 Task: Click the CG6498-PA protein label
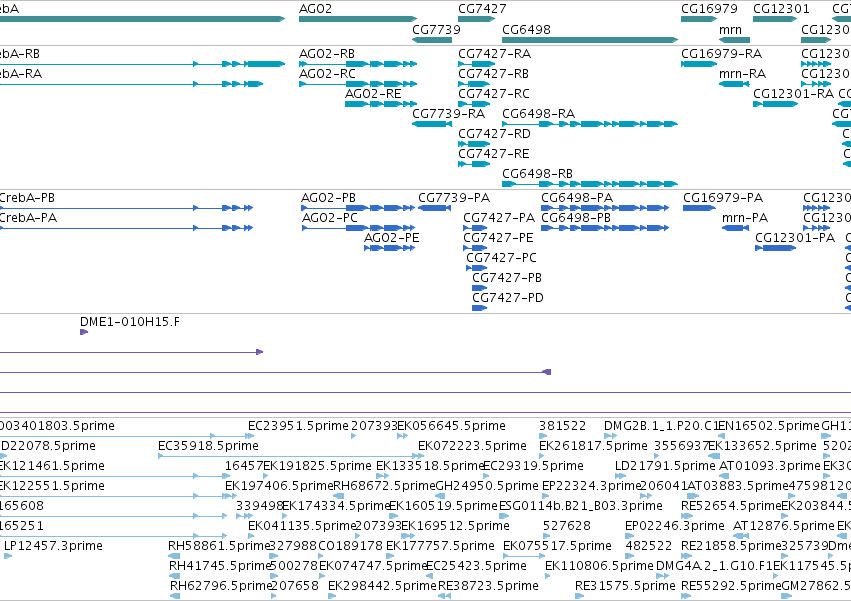point(577,198)
